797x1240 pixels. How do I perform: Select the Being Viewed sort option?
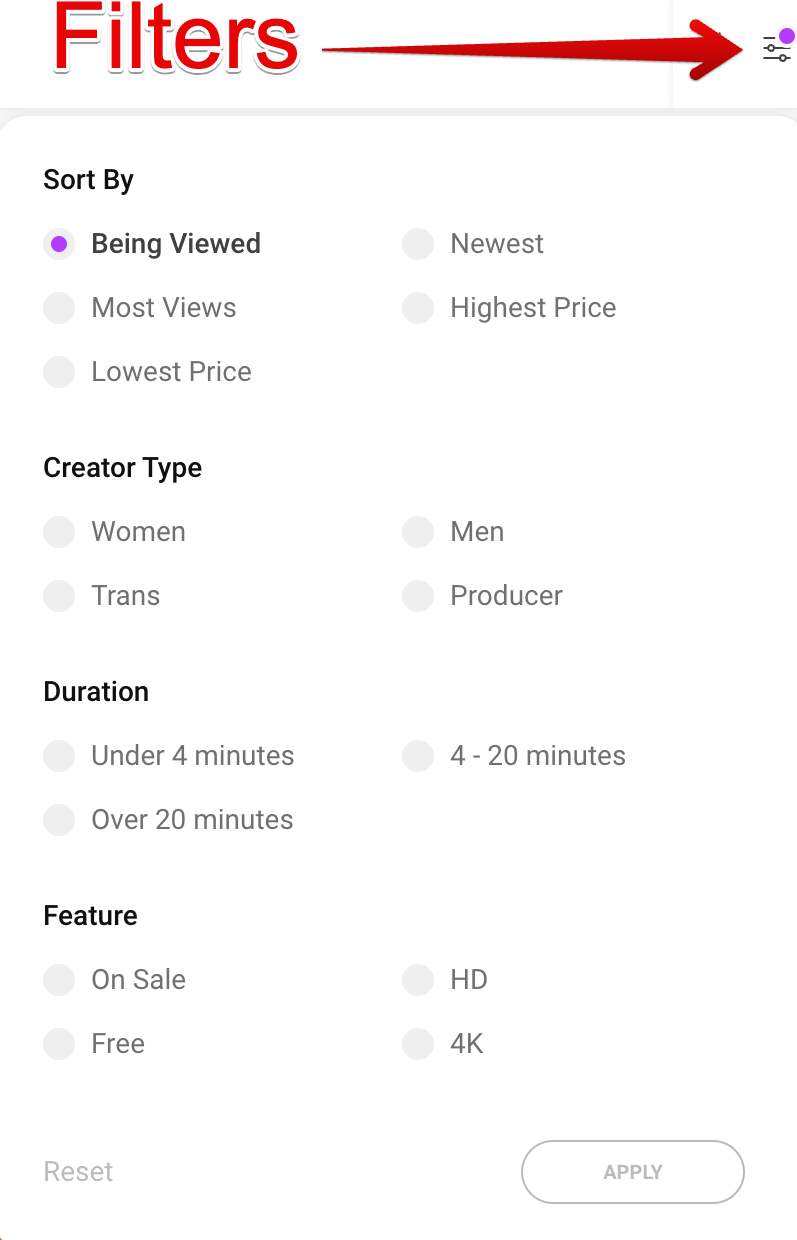tap(60, 244)
